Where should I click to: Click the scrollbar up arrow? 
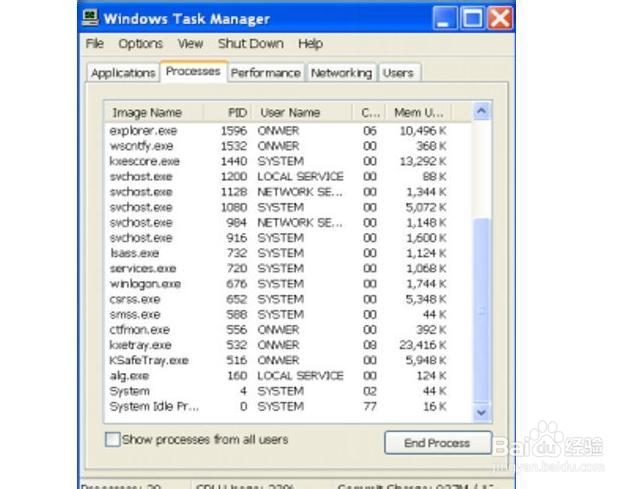tap(482, 111)
